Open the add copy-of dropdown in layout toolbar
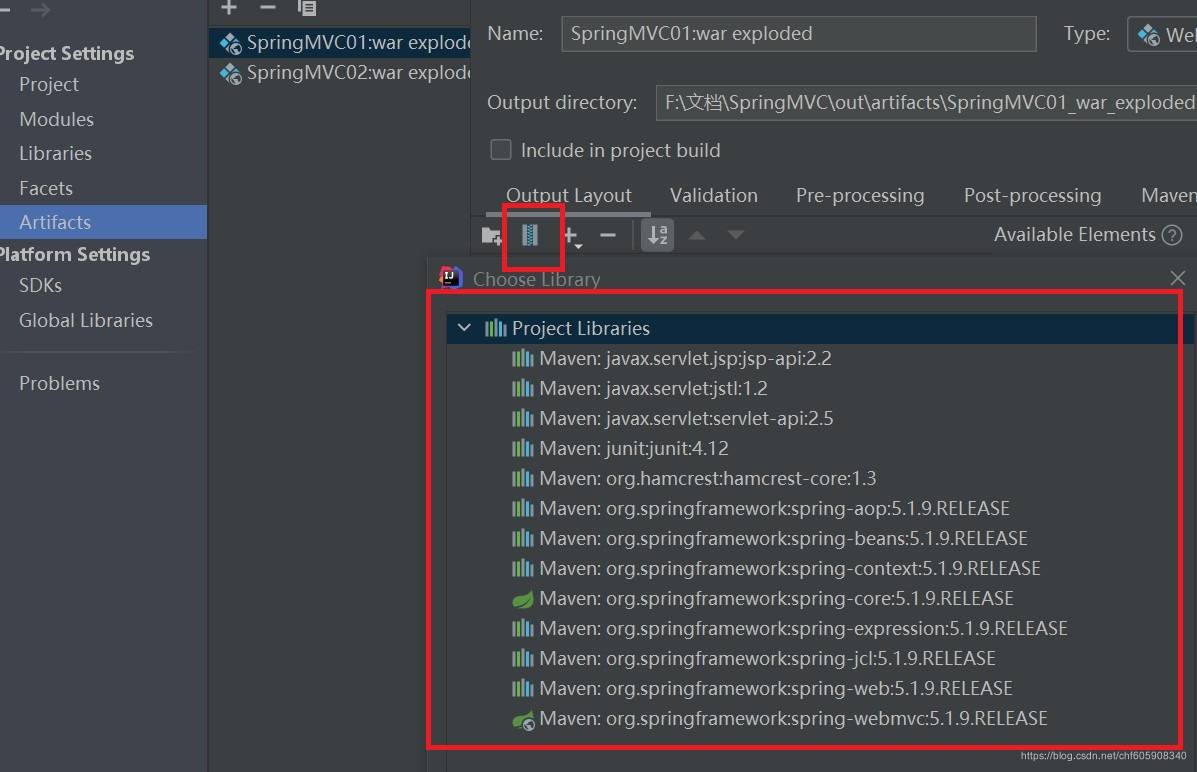 [572, 236]
